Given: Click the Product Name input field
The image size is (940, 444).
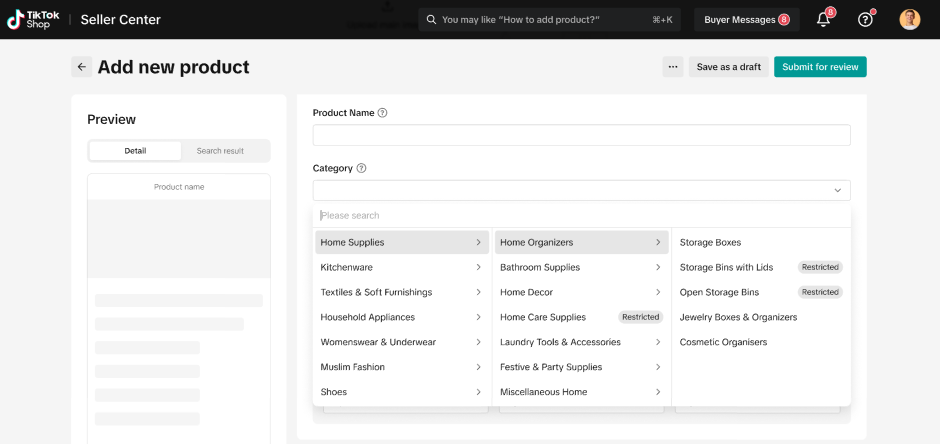Looking at the screenshot, I should [x=581, y=135].
